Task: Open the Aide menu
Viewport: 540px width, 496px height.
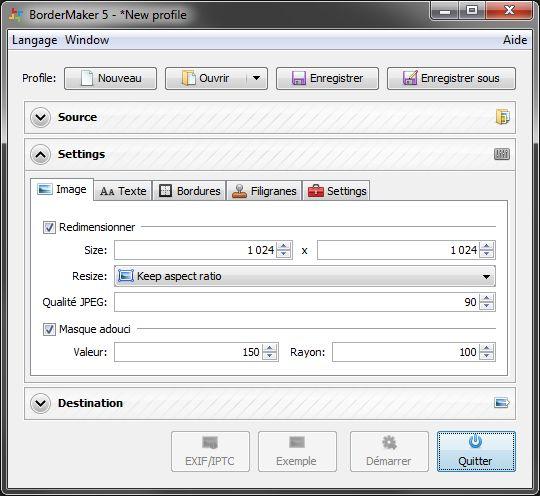Action: (515, 40)
